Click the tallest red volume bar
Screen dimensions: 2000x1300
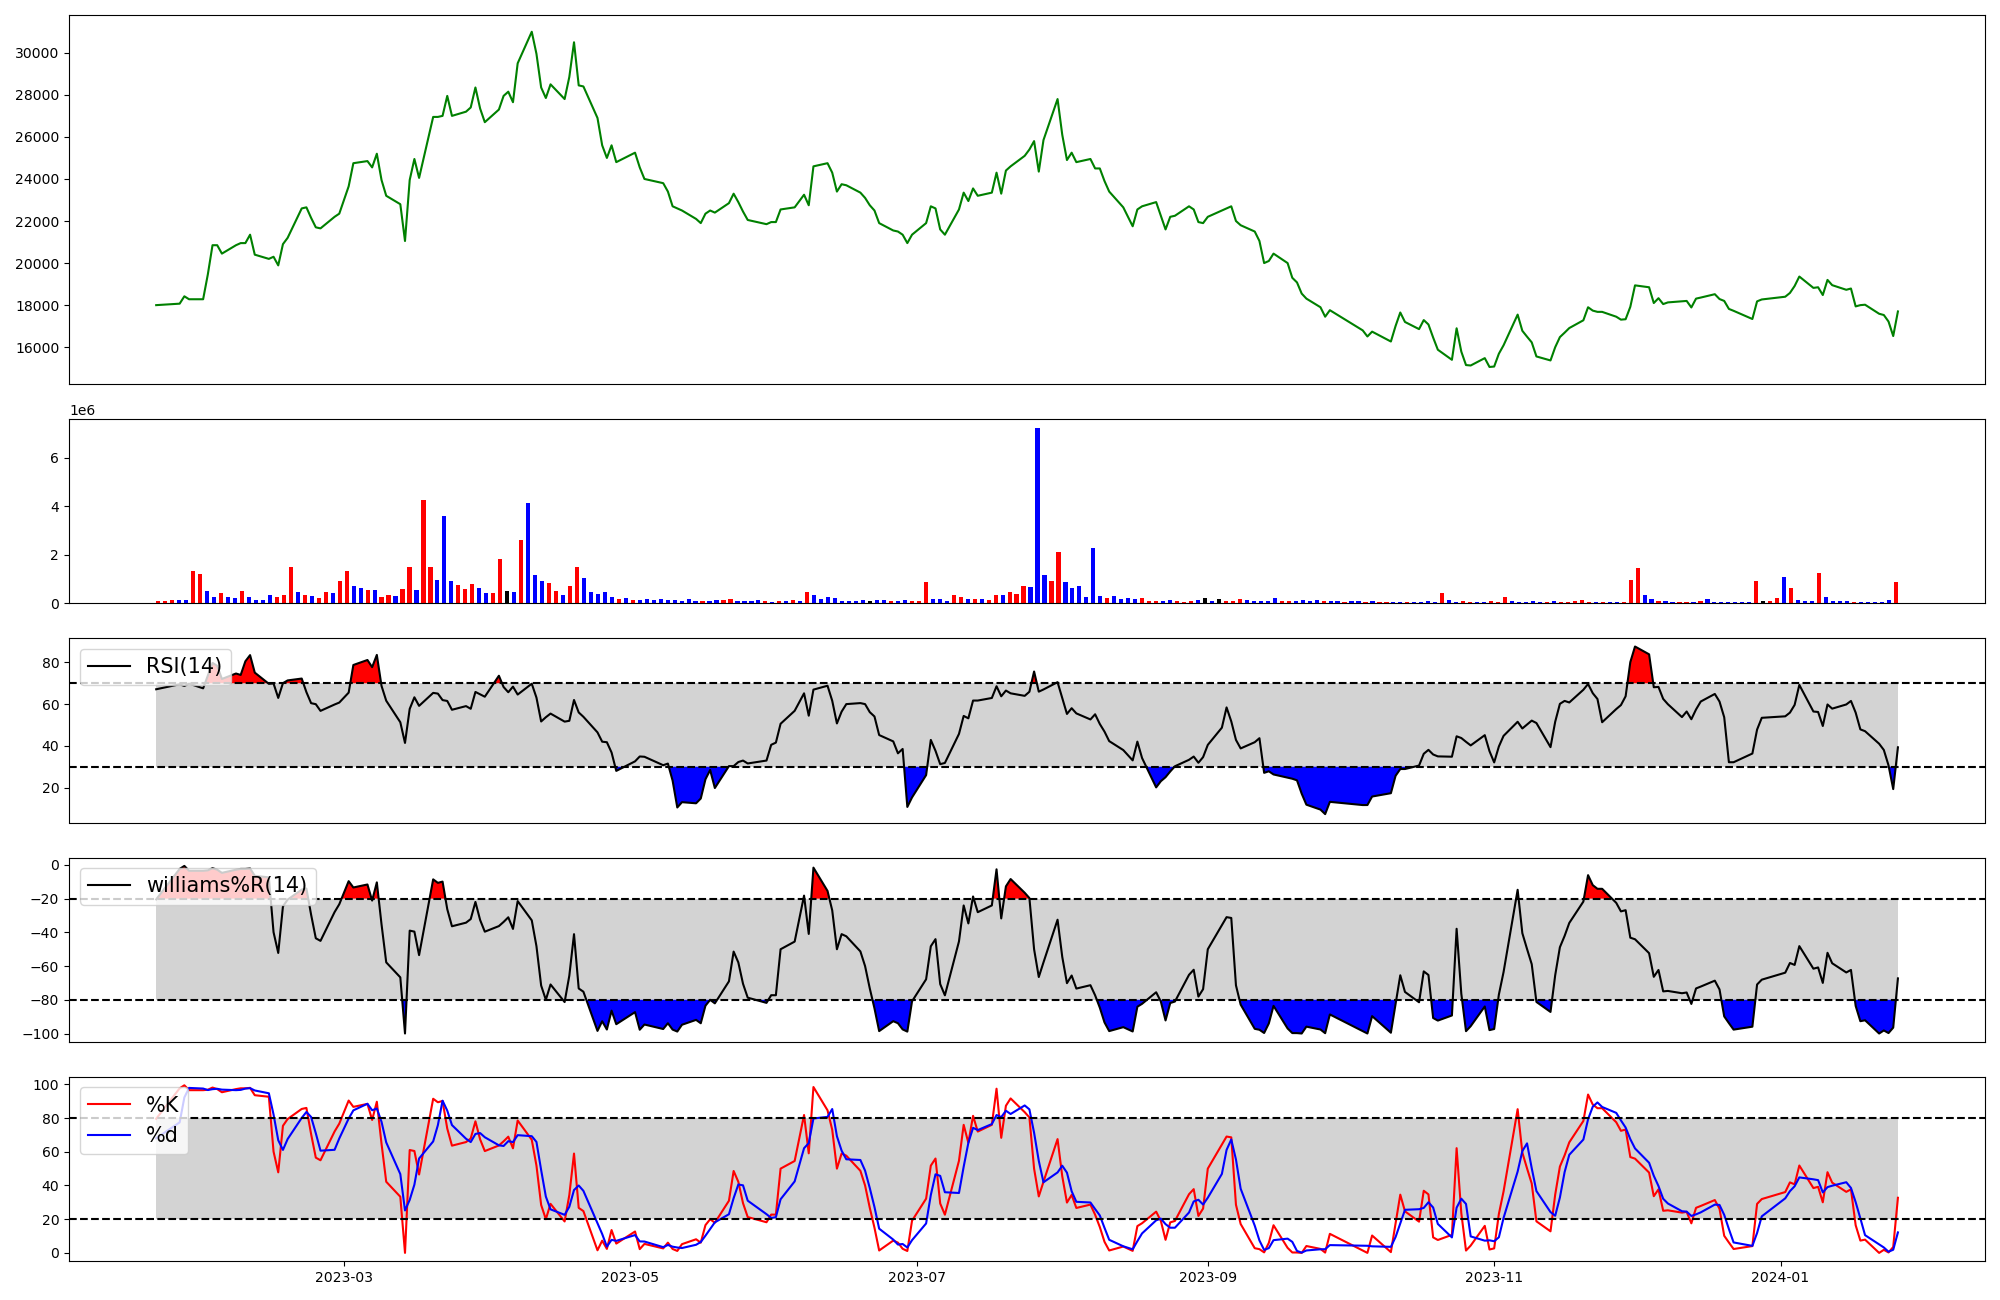423,550
